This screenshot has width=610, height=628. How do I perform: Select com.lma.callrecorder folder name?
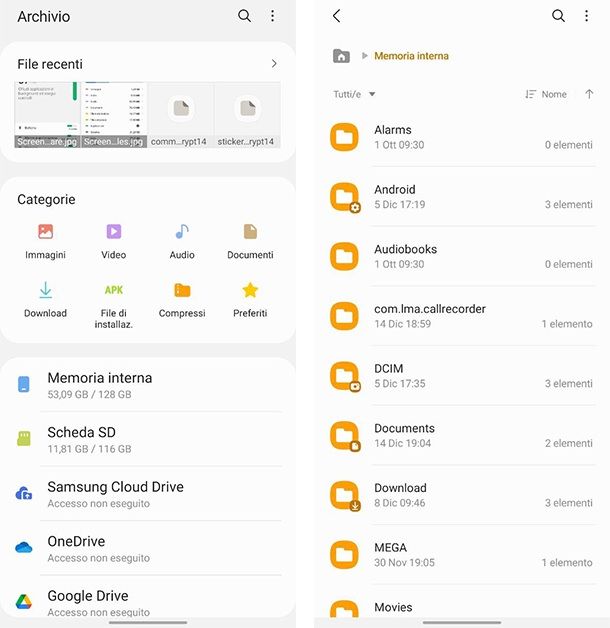(x=430, y=309)
